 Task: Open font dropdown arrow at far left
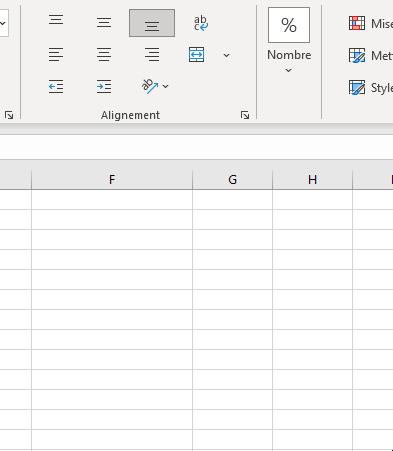coord(3,23)
